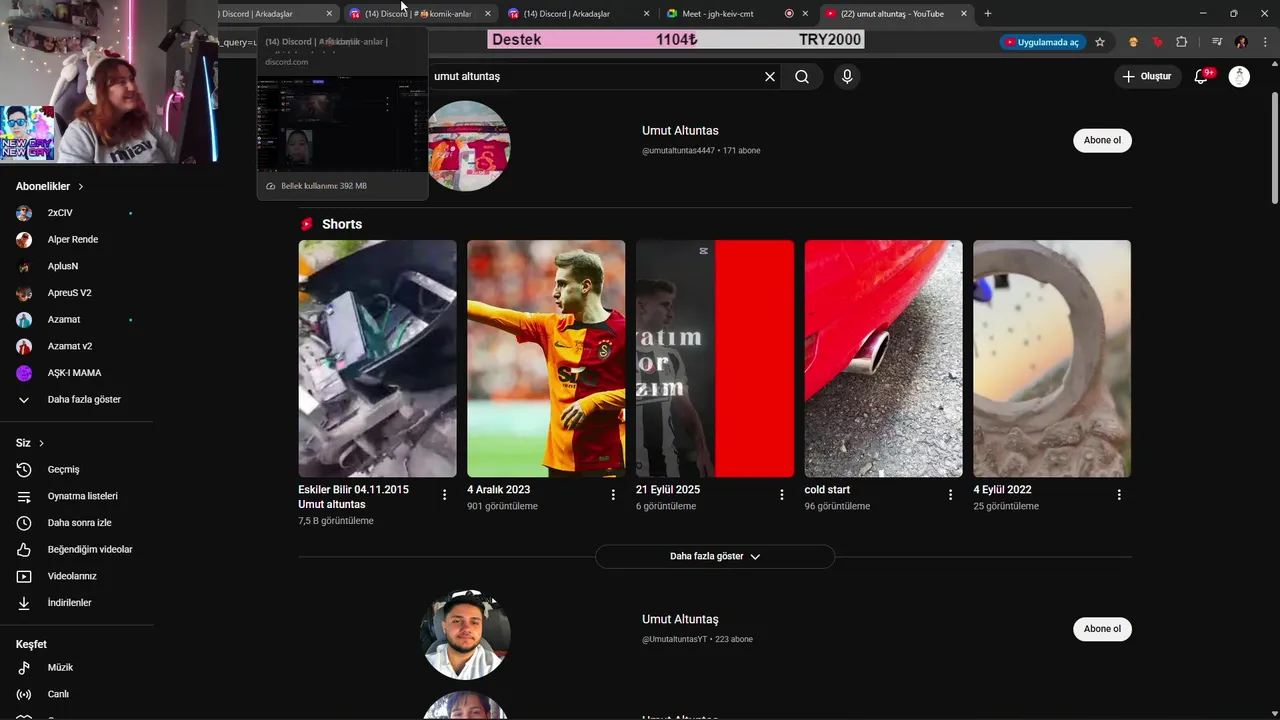Expand the Abonelikler section chevron
This screenshot has width=1280, height=720.
click(x=81, y=187)
